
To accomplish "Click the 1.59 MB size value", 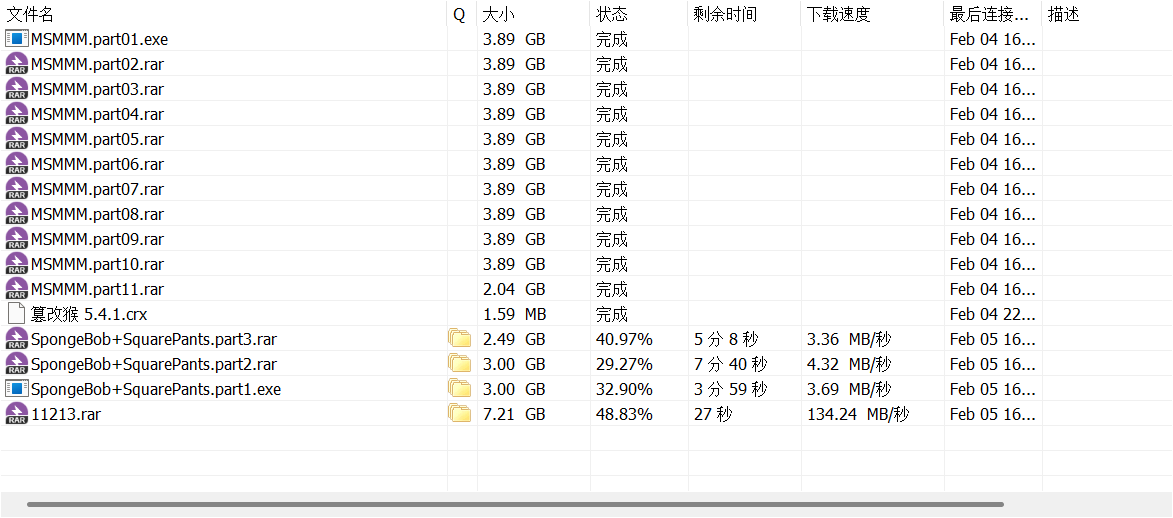I will 514,314.
